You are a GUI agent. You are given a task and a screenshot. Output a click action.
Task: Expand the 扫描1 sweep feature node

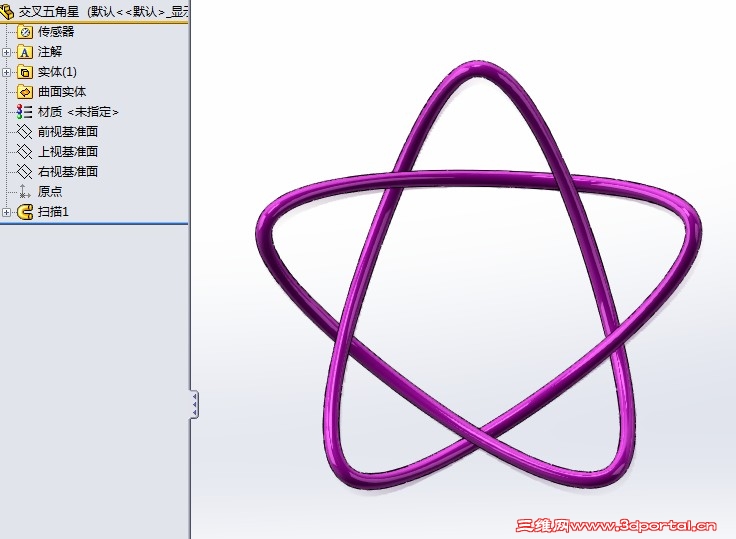point(6,212)
